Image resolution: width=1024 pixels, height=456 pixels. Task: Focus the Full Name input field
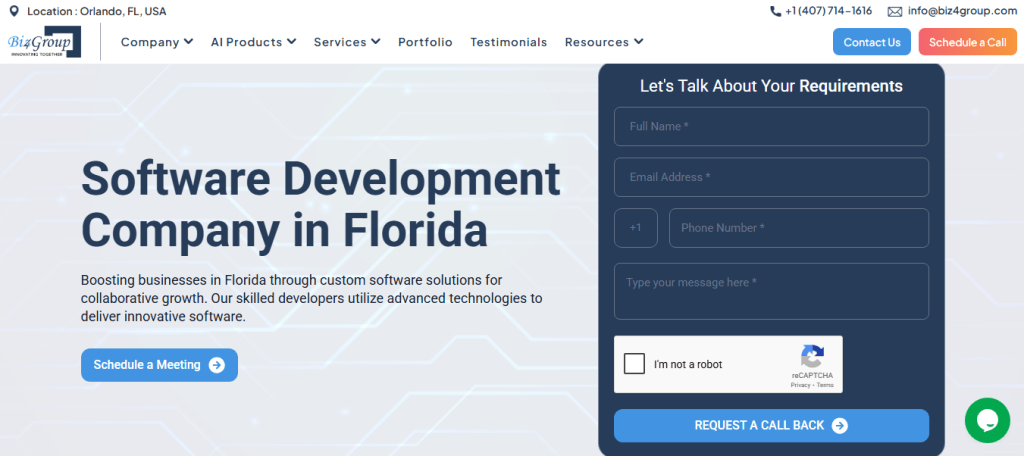tap(771, 127)
